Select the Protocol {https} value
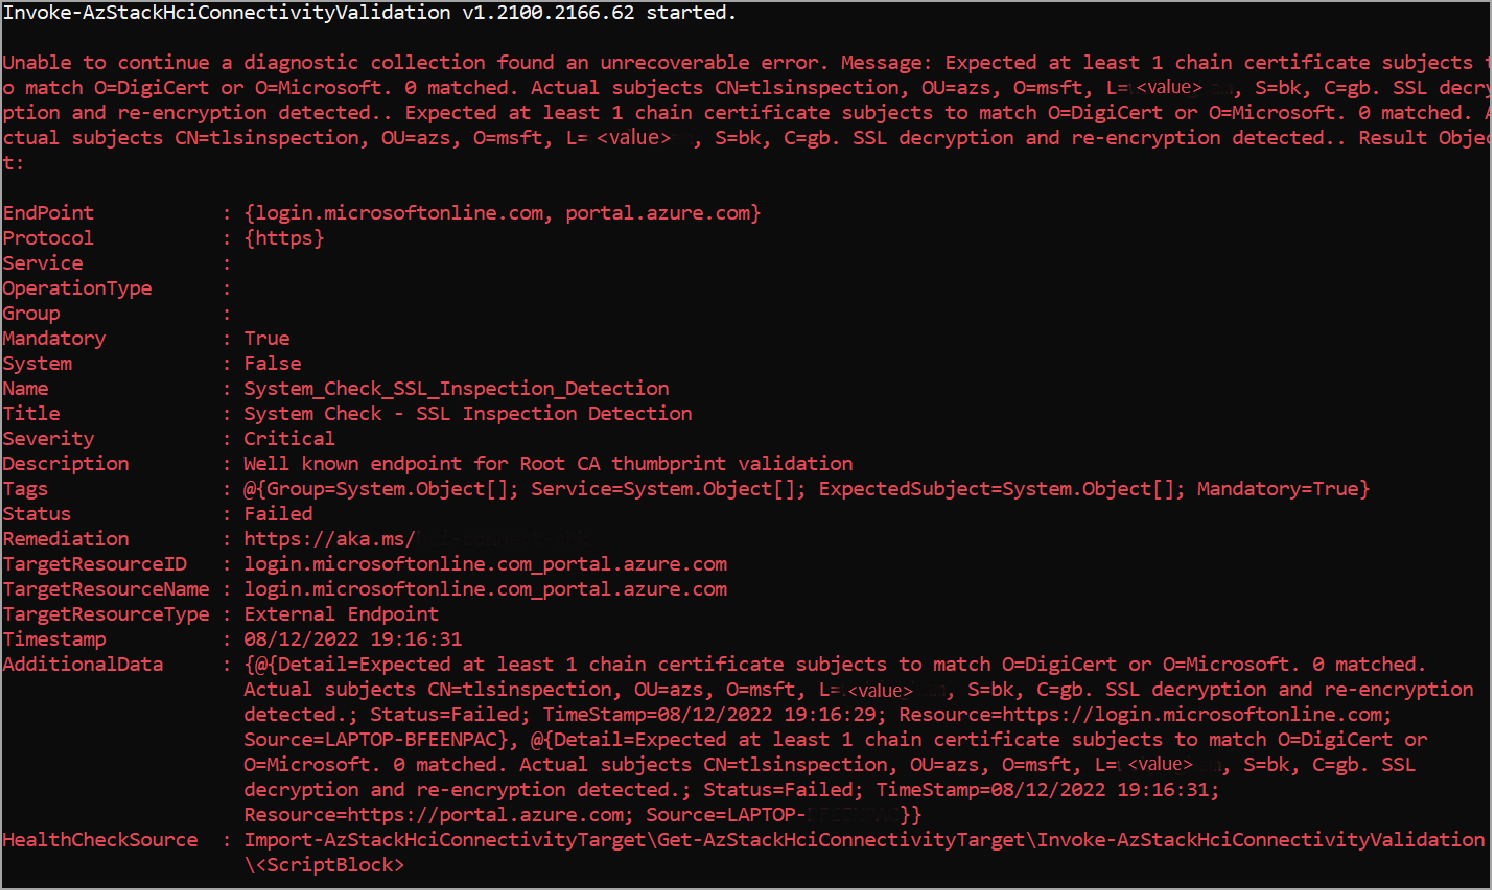The width and height of the screenshot is (1492, 890). coord(285,238)
